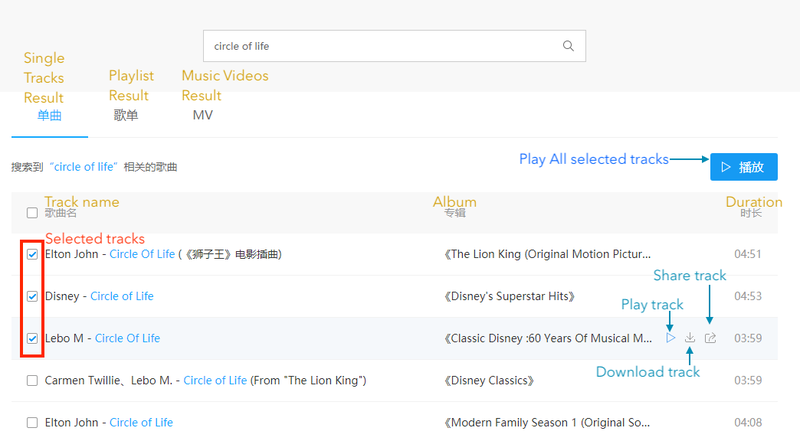This screenshot has width=800, height=441.
Task: Click the search magnifier icon
Action: (x=568, y=46)
